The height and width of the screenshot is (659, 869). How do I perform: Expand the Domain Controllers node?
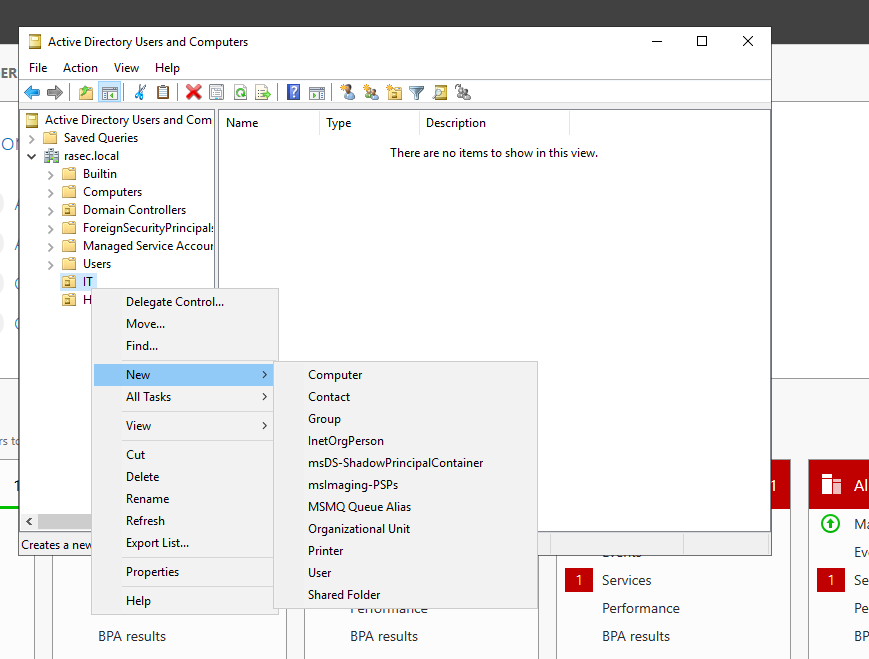coord(50,211)
